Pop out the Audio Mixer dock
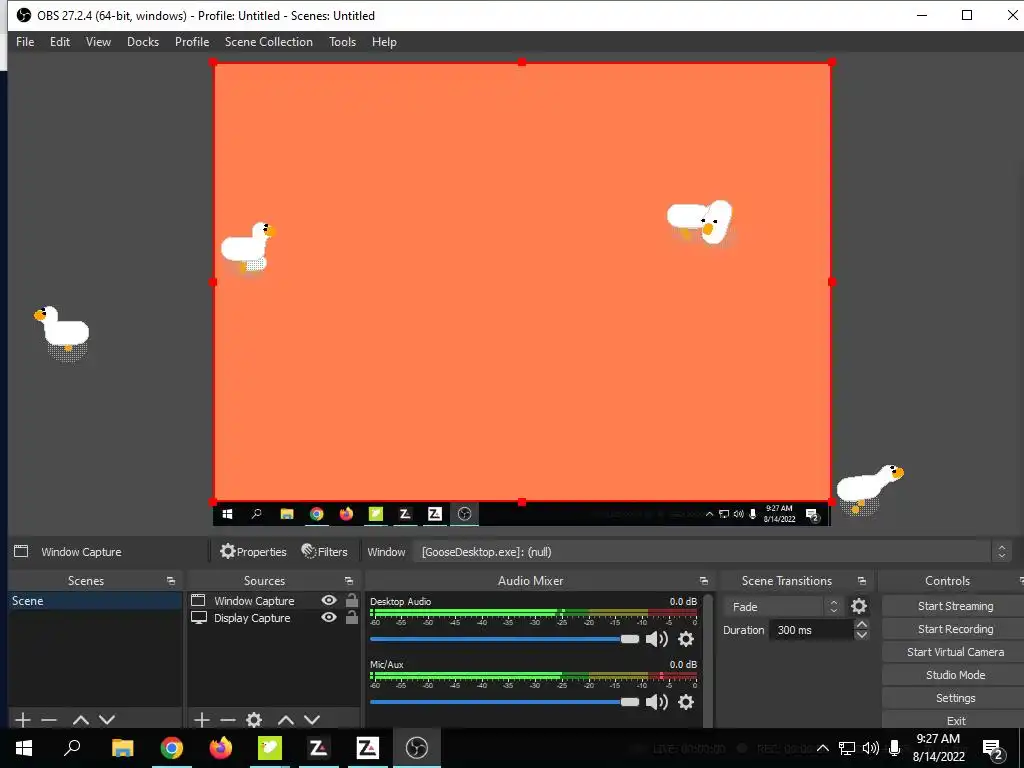Screen dimensions: 1024x768 point(703,581)
